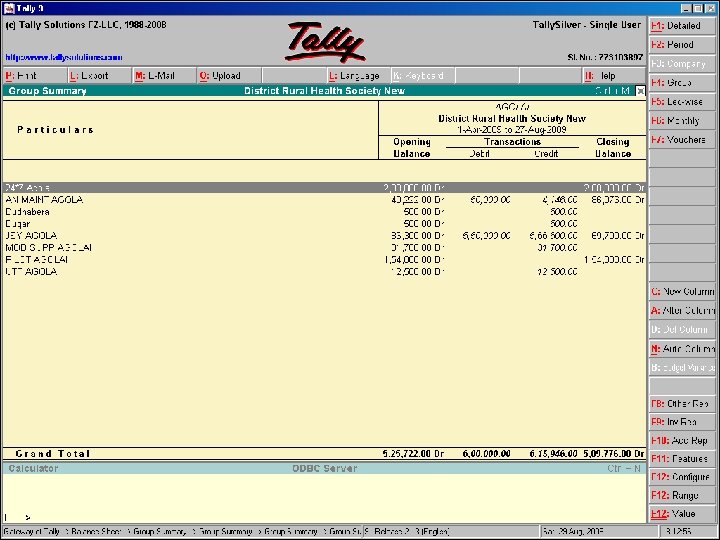Click the Tally logo
The width and height of the screenshot is (720, 540).
point(325,42)
